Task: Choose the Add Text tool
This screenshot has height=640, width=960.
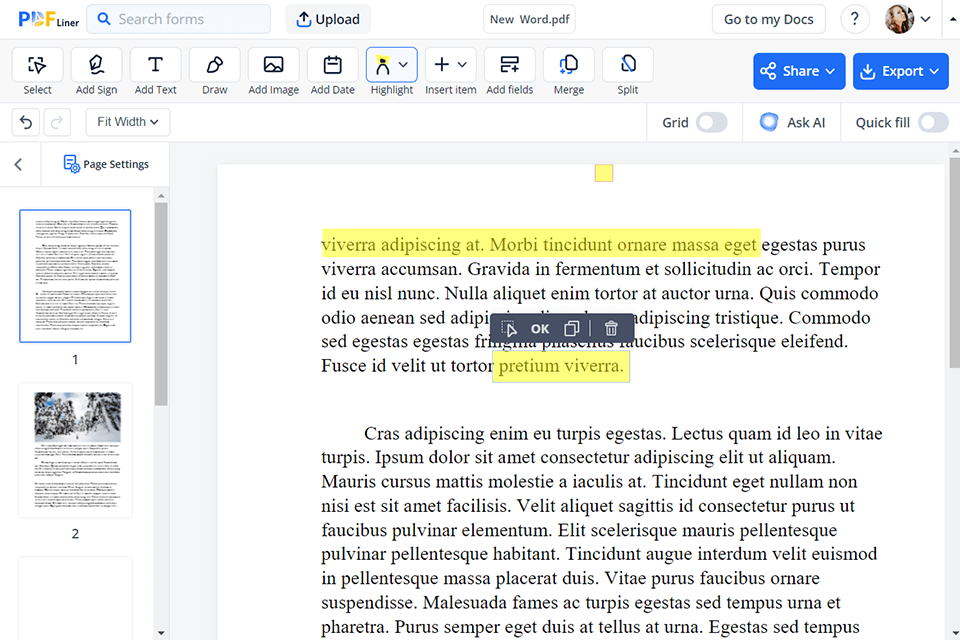Action: 155,66
